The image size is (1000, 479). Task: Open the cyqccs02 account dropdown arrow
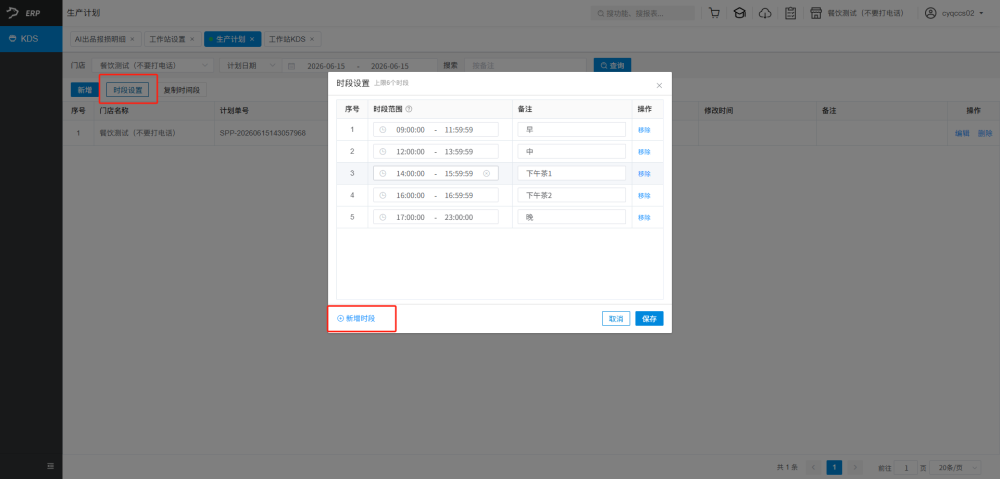(x=981, y=13)
